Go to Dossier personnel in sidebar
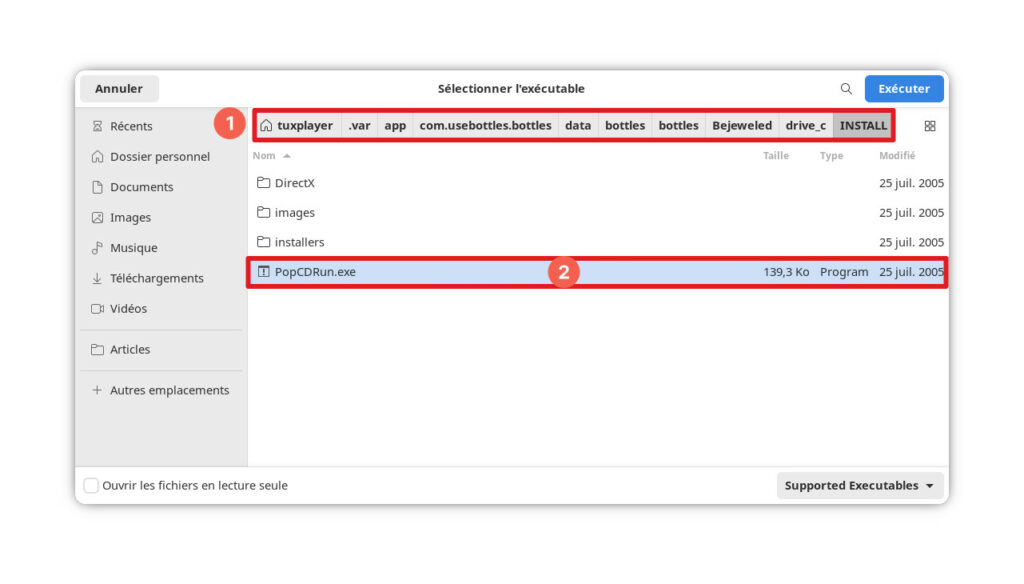Screen dimensions: 1024x584 pyautogui.click(x=159, y=157)
